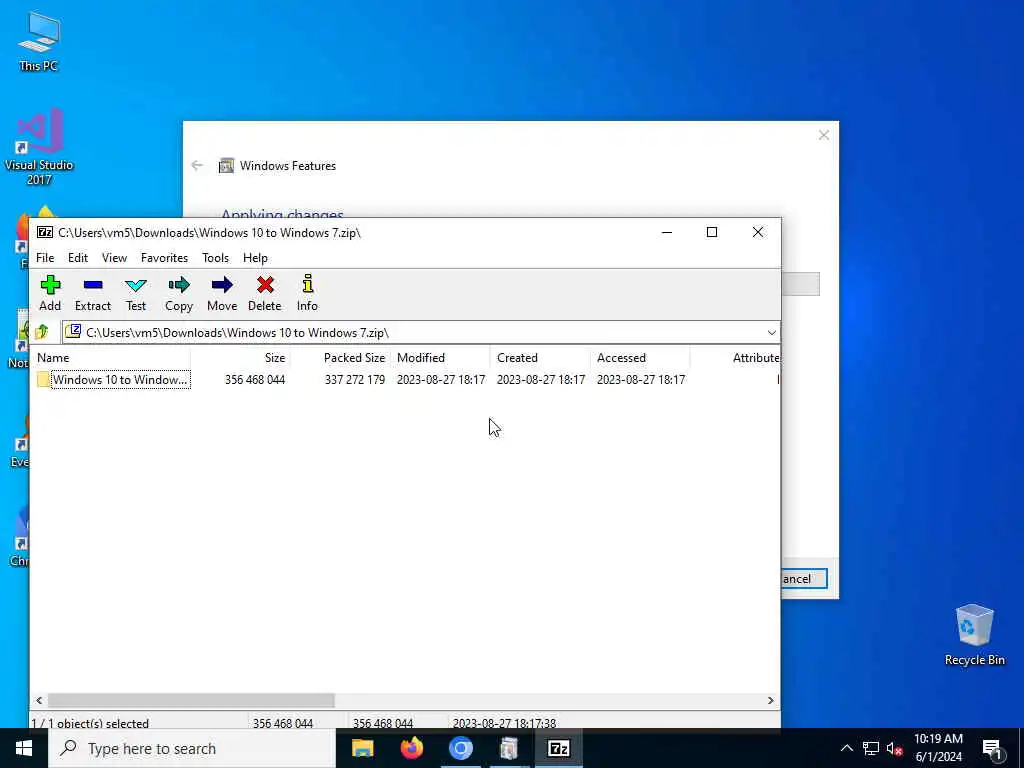
Task: Open the Recycle Bin desktop icon
Action: pos(974,635)
